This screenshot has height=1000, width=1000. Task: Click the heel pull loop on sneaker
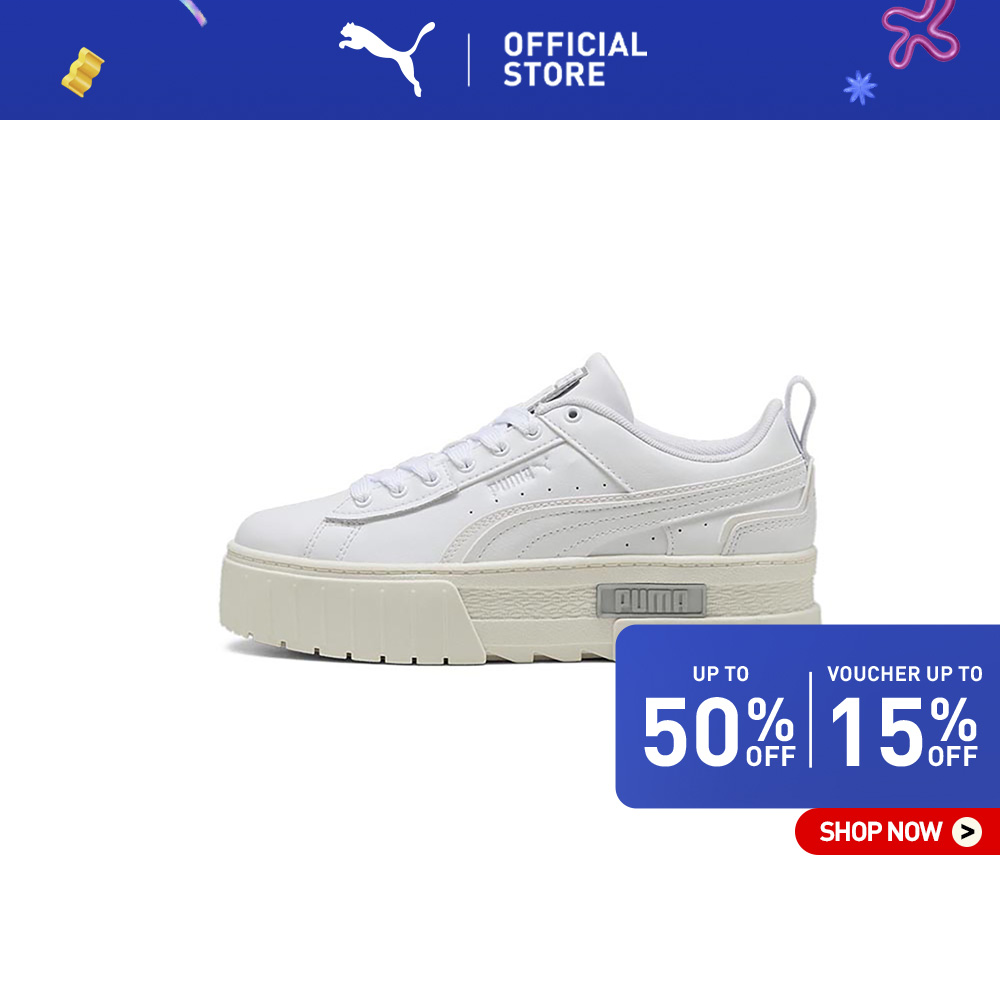point(800,413)
